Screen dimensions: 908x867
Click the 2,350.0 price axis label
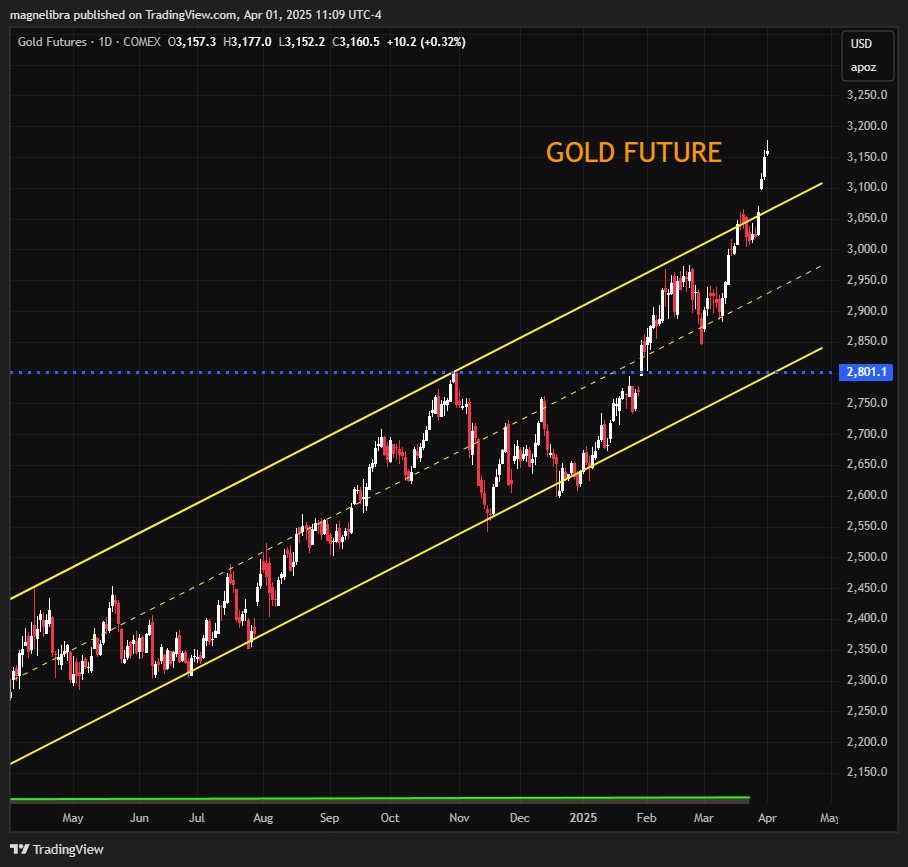867,649
